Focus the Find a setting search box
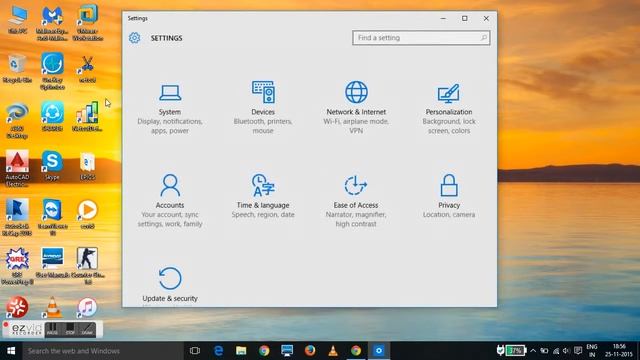This screenshot has height=360, width=640. pyautogui.click(x=421, y=38)
